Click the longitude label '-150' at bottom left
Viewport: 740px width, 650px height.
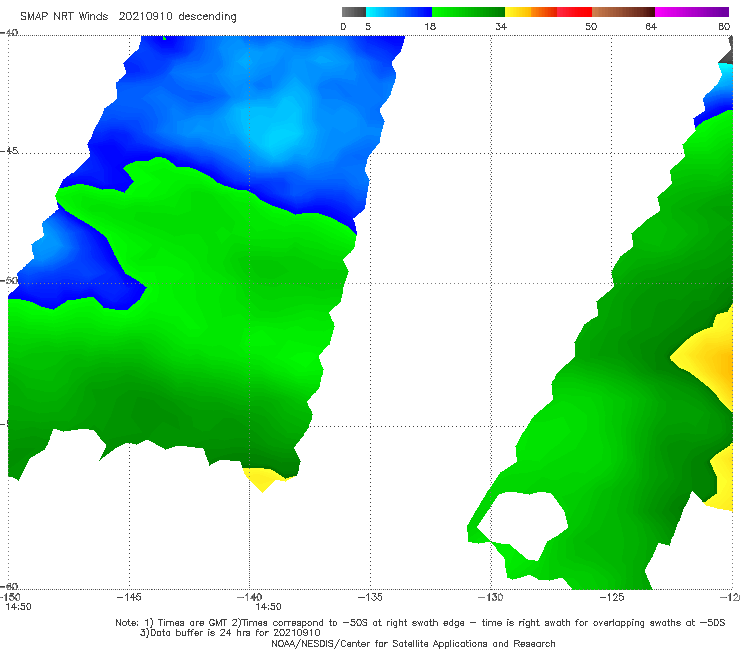click(10, 597)
